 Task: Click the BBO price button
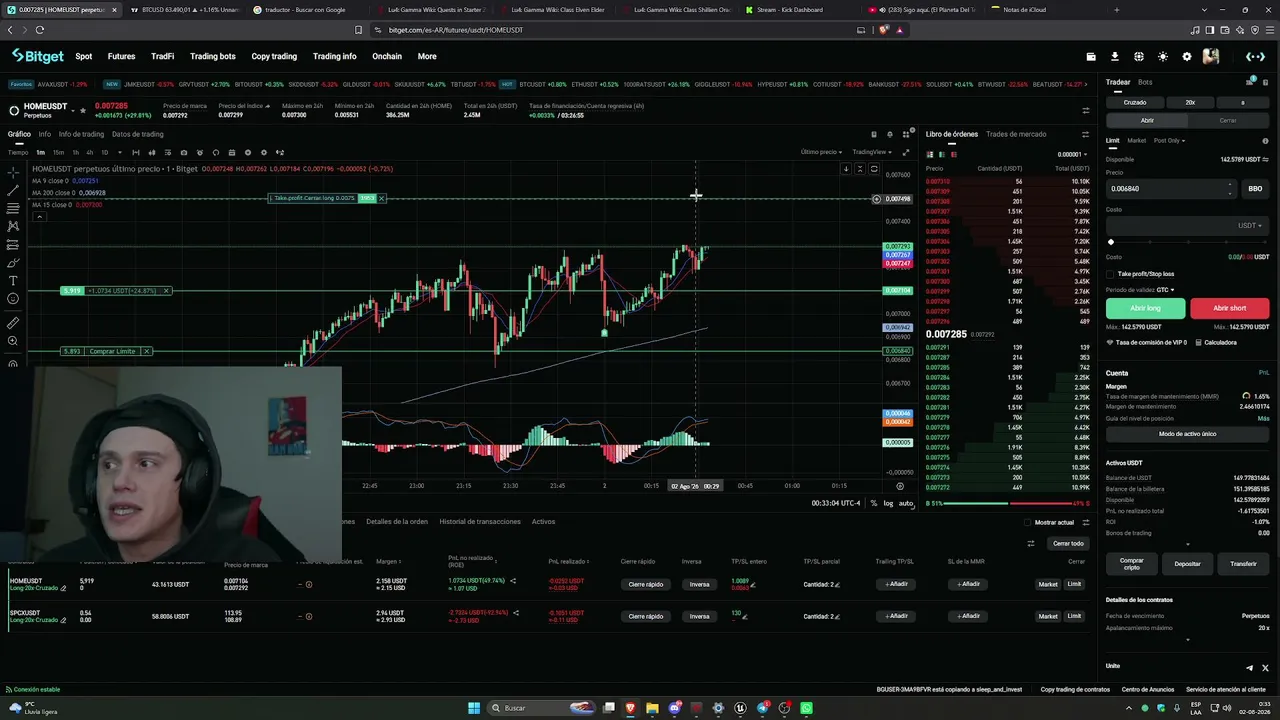pos(1255,188)
